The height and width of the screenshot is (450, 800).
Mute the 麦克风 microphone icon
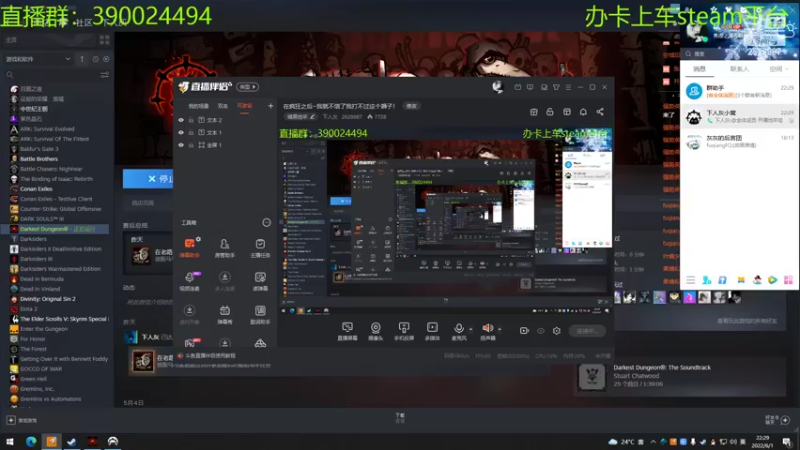coord(459,328)
